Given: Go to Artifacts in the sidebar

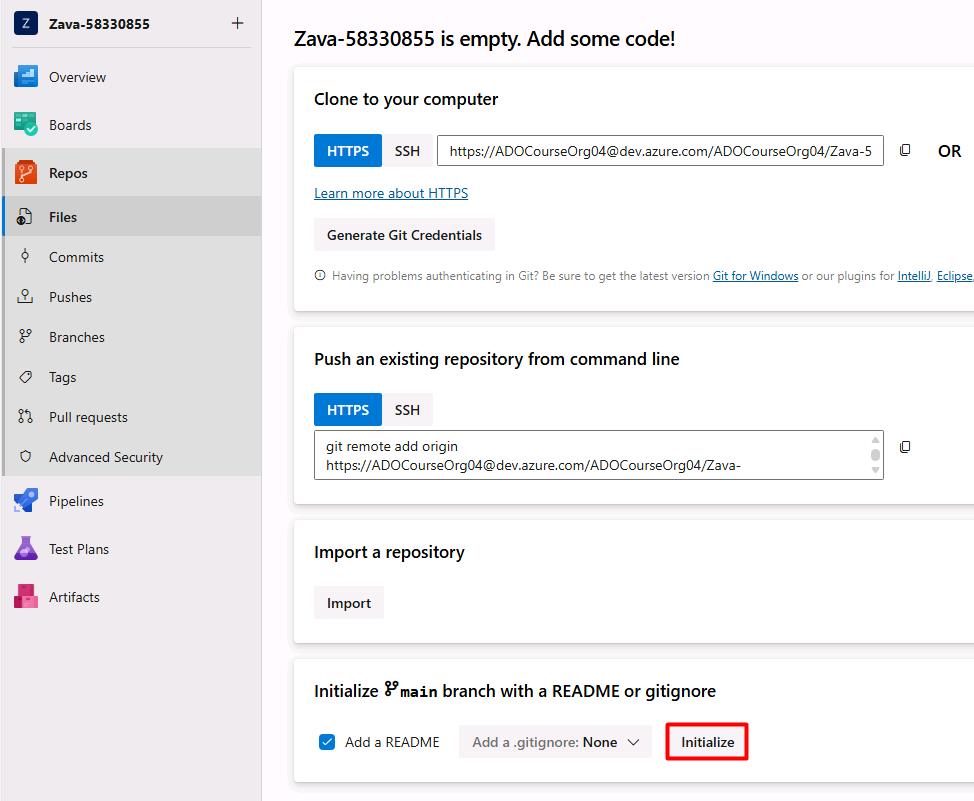Looking at the screenshot, I should [74, 597].
